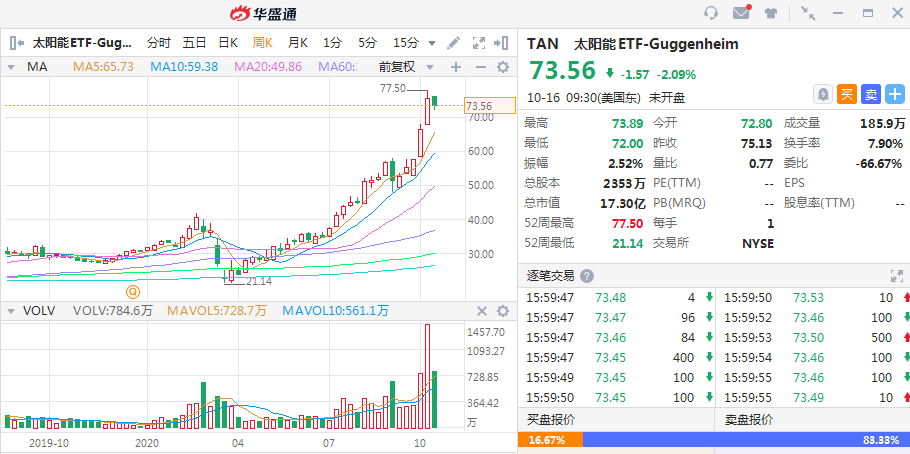Click the stock name title in chart header

[82, 42]
